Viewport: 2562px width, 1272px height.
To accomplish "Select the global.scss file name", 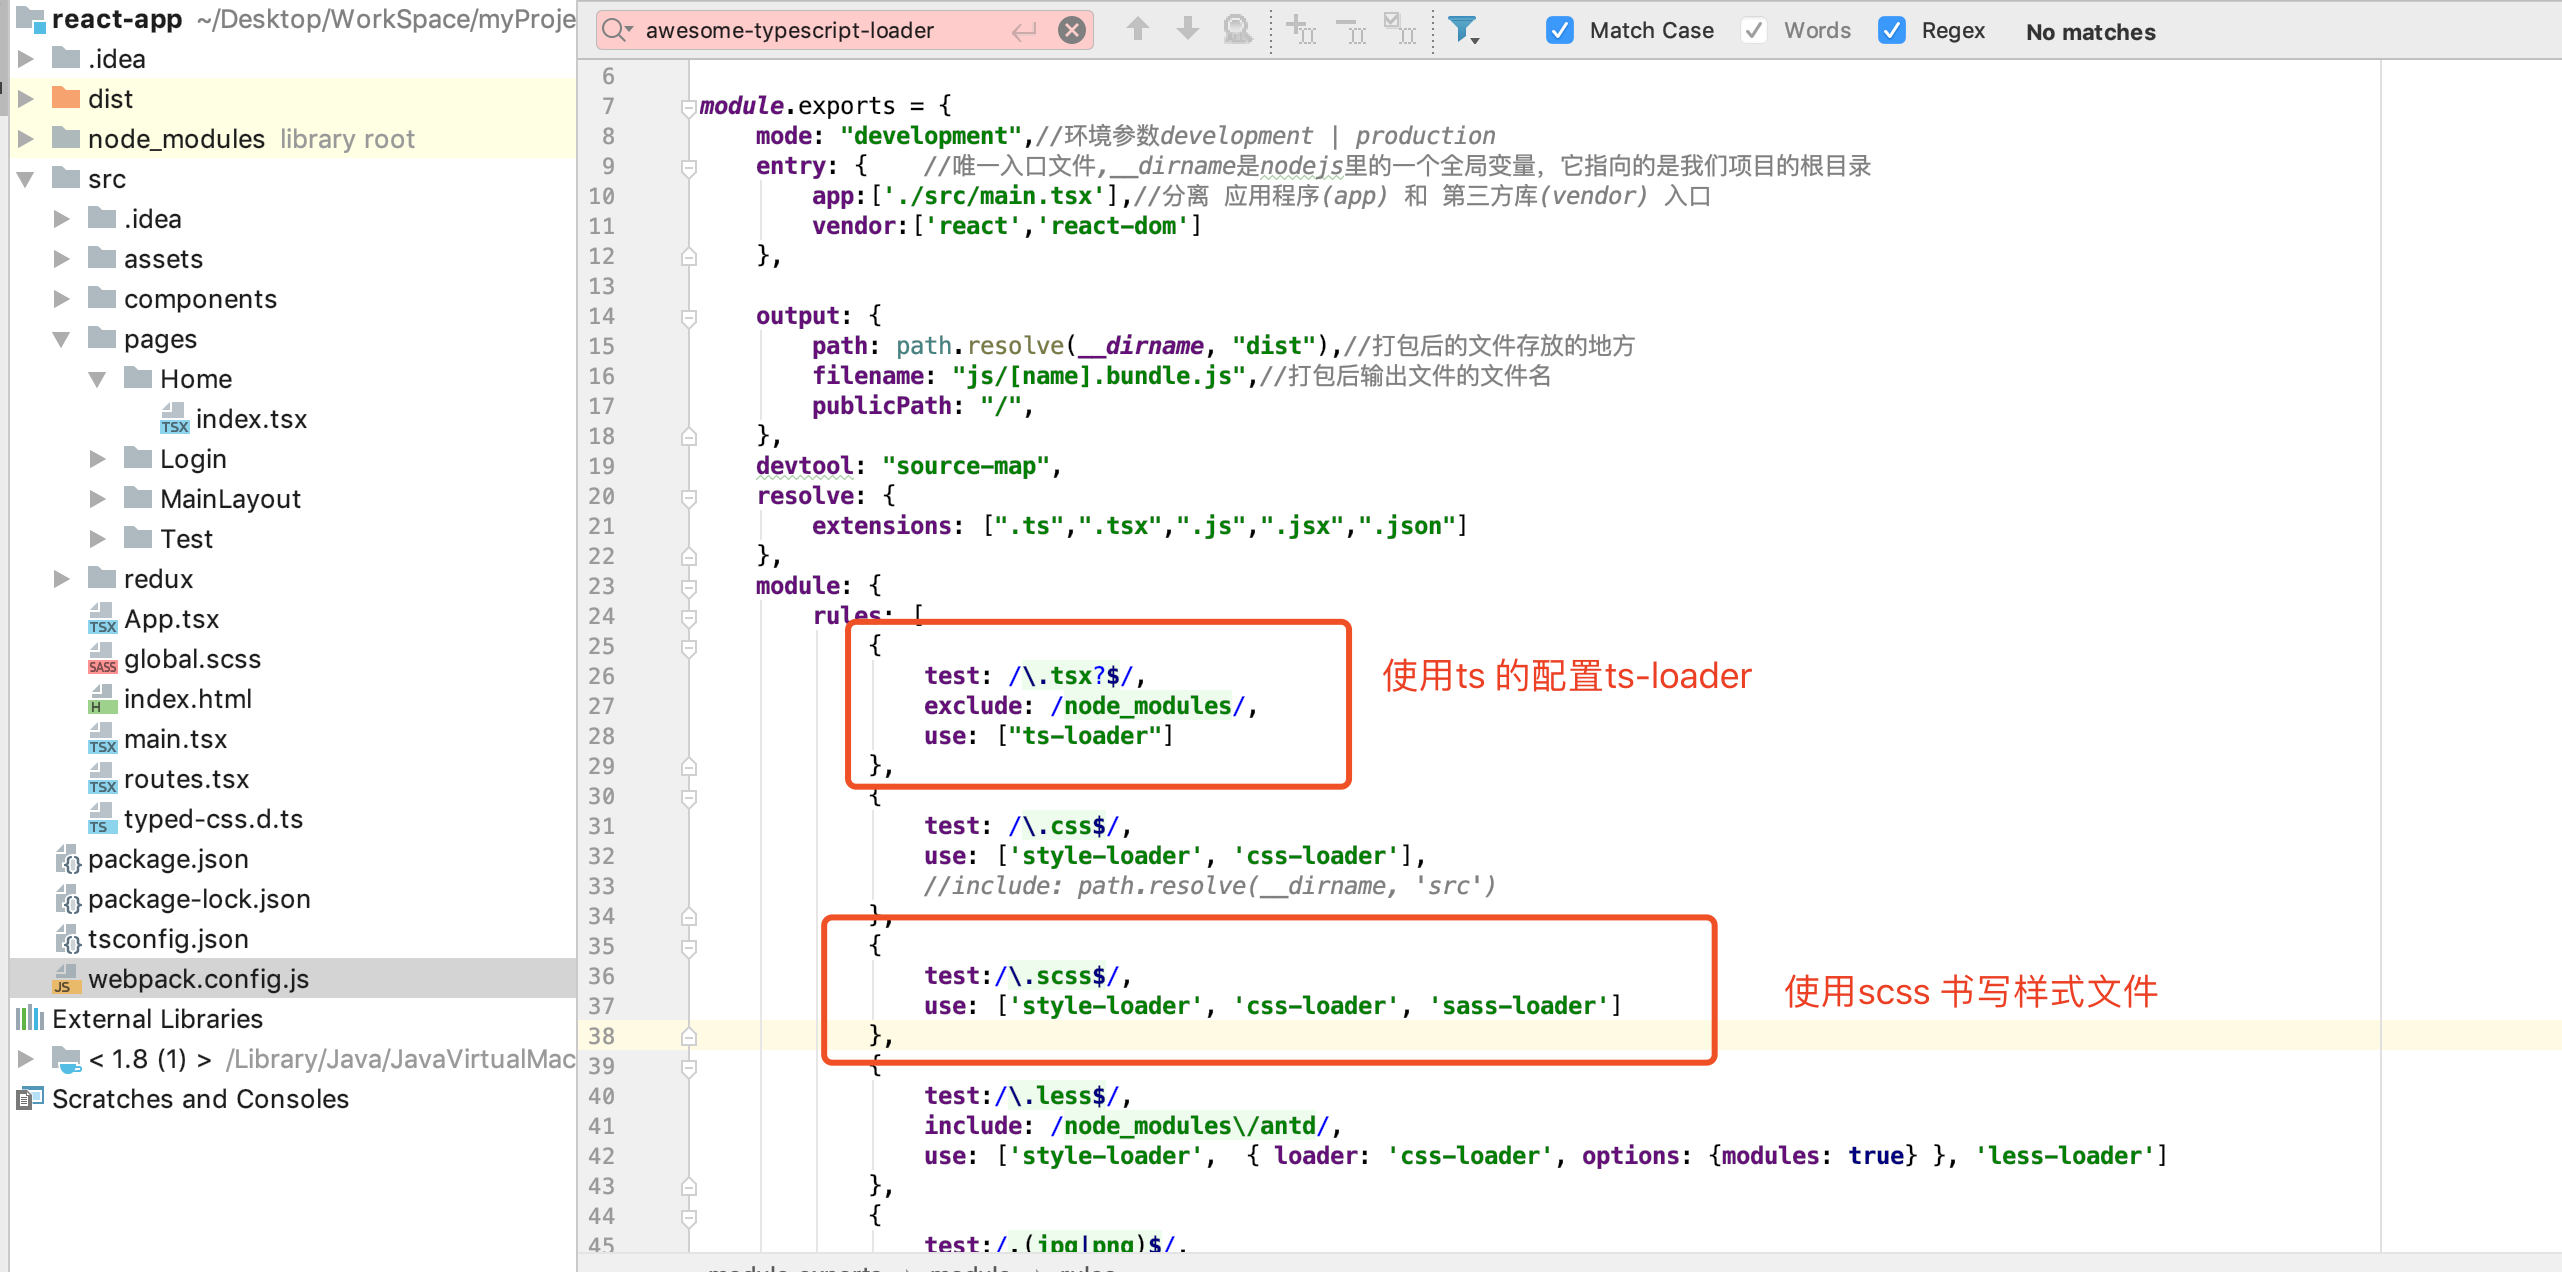I will 192,659.
